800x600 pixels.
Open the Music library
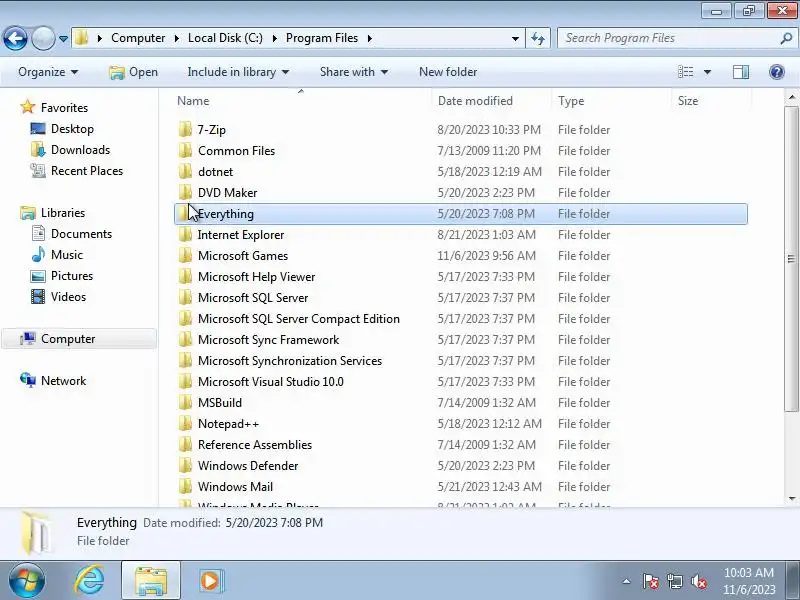pyautogui.click(x=66, y=255)
